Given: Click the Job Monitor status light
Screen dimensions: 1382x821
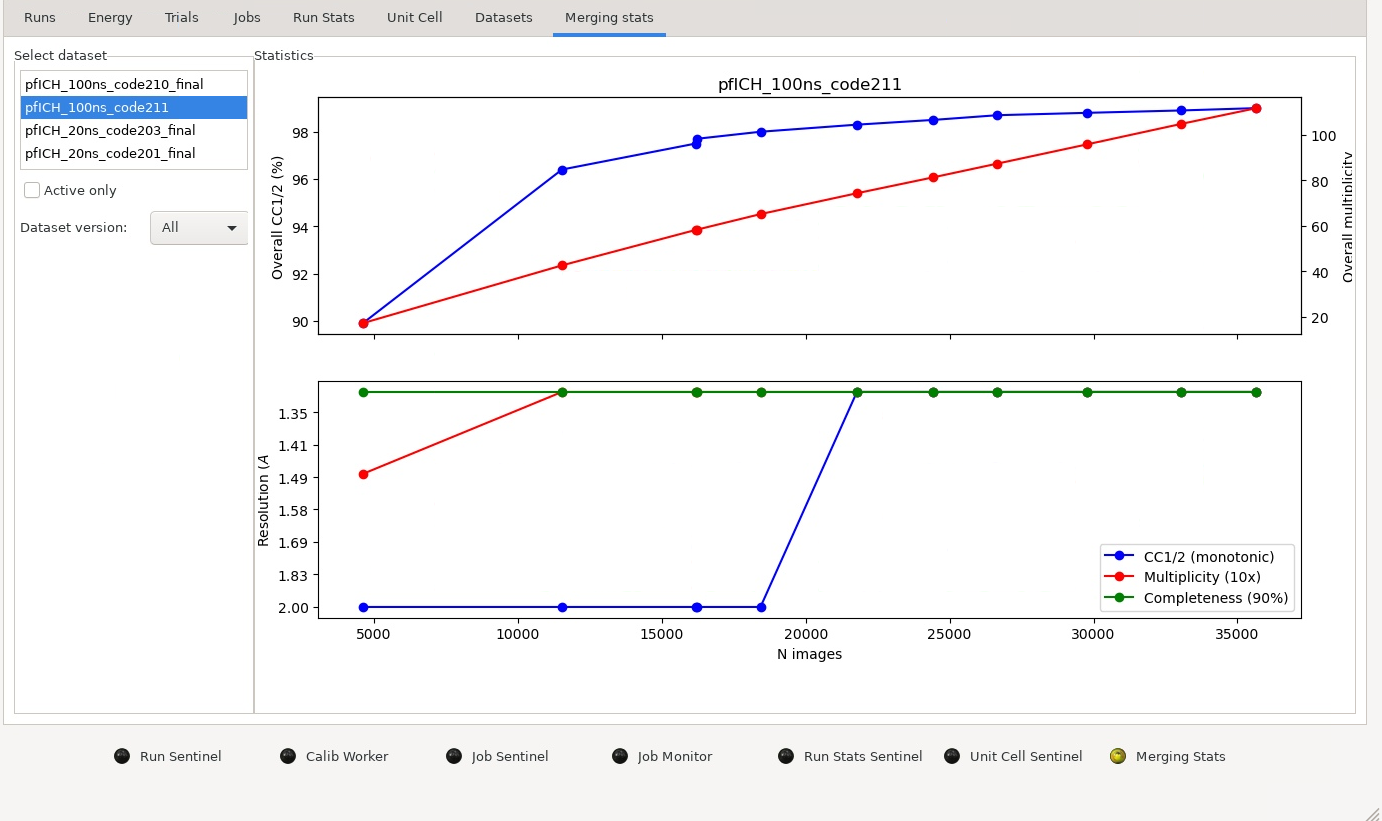Looking at the screenshot, I should (620, 756).
